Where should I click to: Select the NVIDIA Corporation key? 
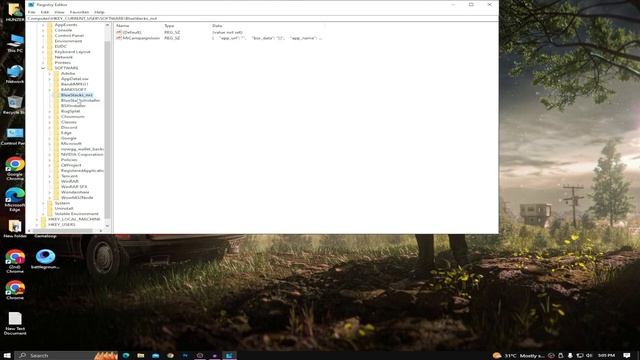coord(82,154)
